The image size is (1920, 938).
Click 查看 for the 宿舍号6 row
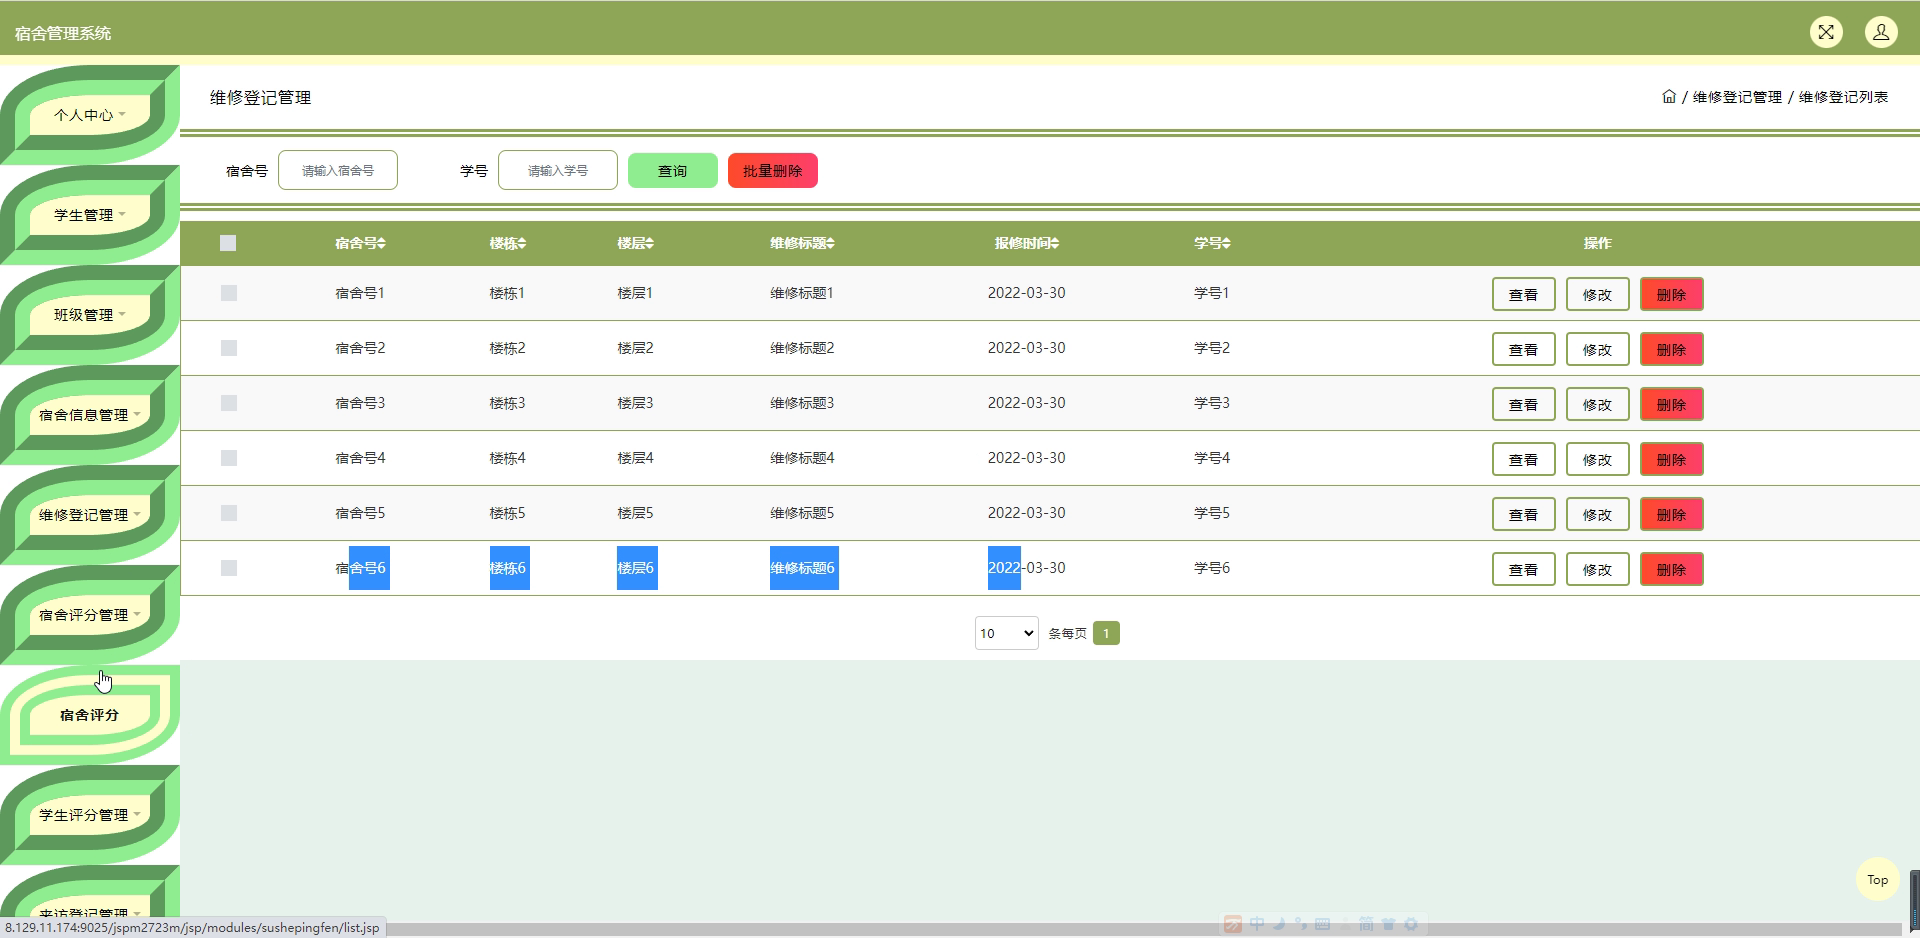point(1524,569)
